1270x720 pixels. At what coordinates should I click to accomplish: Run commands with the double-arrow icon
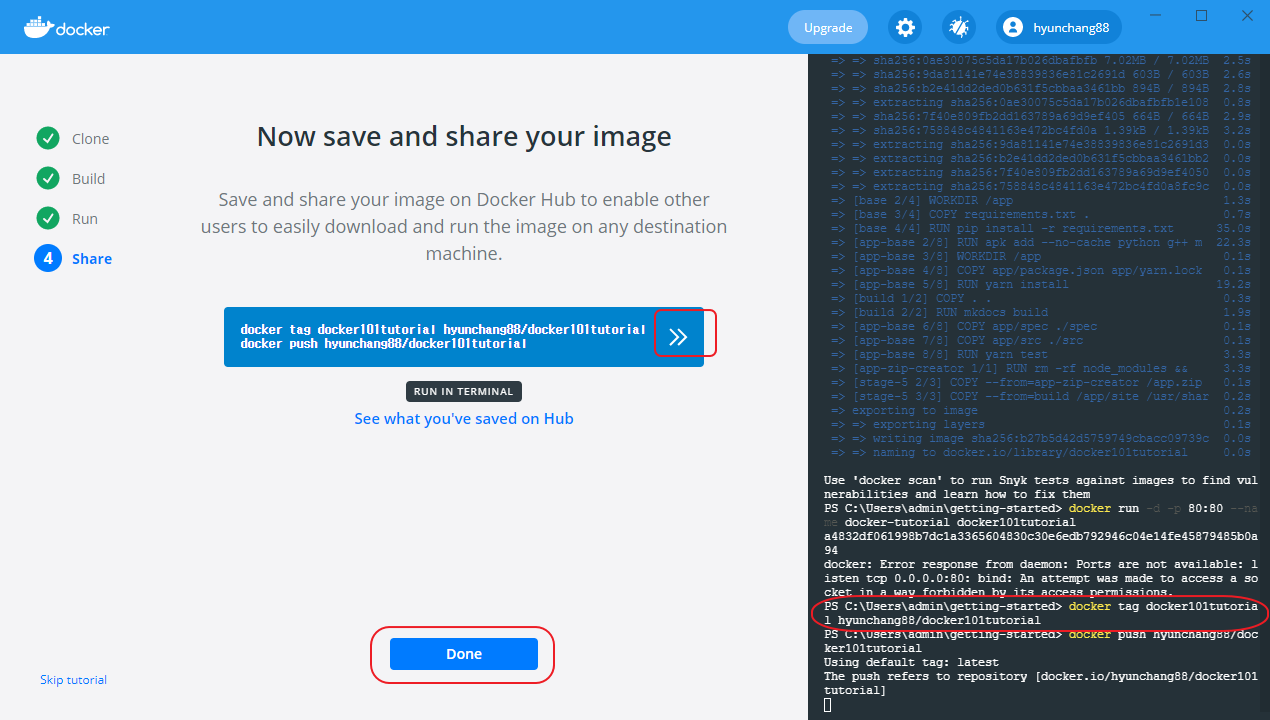point(678,337)
